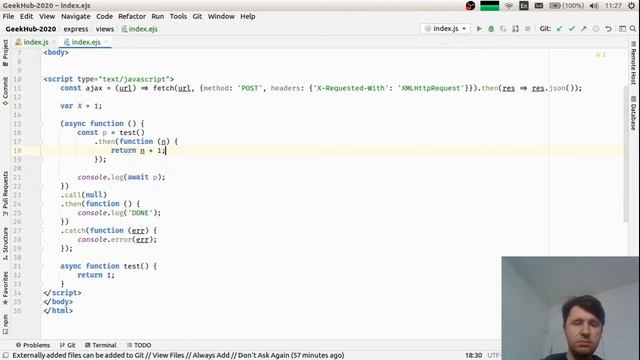Collapse the then callback fold at line 17
640x360 pixels.
pyautogui.click(x=41, y=142)
